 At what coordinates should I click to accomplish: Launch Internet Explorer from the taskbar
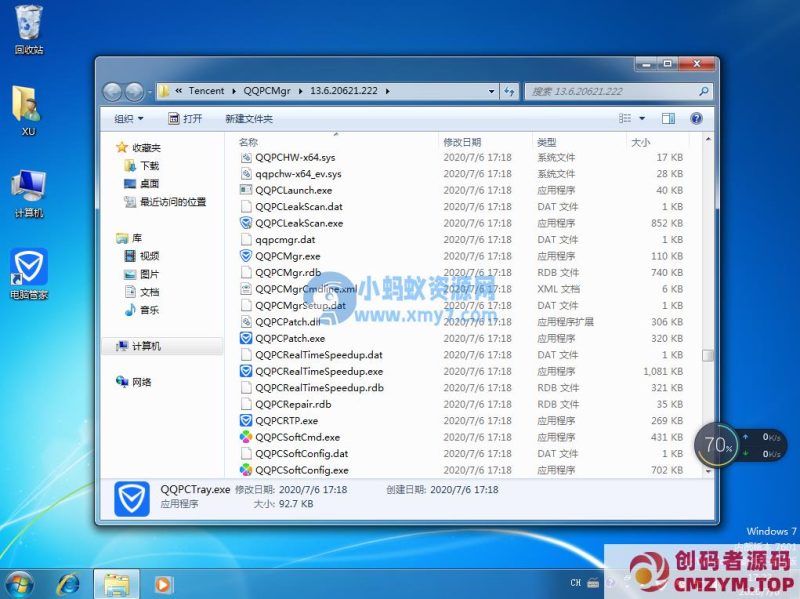coord(68,583)
